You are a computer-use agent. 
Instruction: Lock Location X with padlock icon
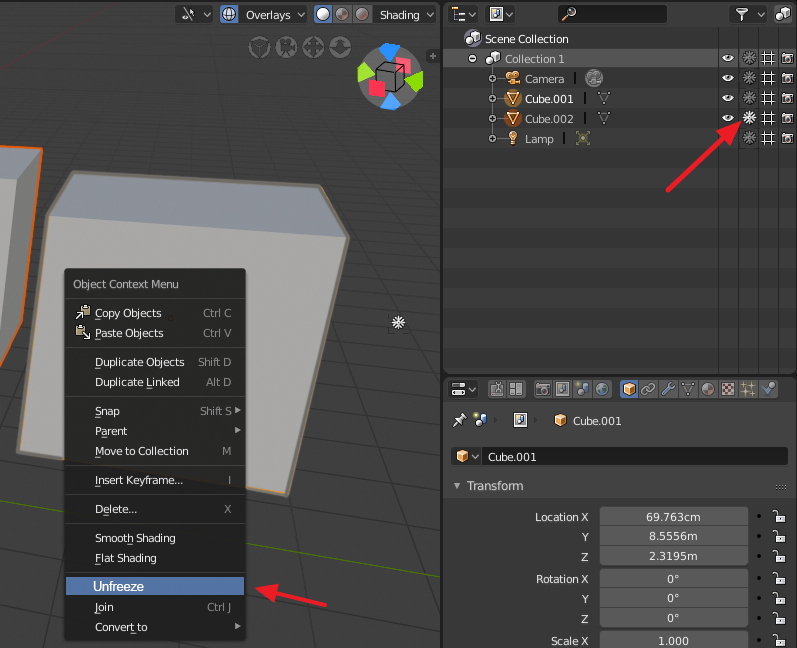pyautogui.click(x=779, y=517)
